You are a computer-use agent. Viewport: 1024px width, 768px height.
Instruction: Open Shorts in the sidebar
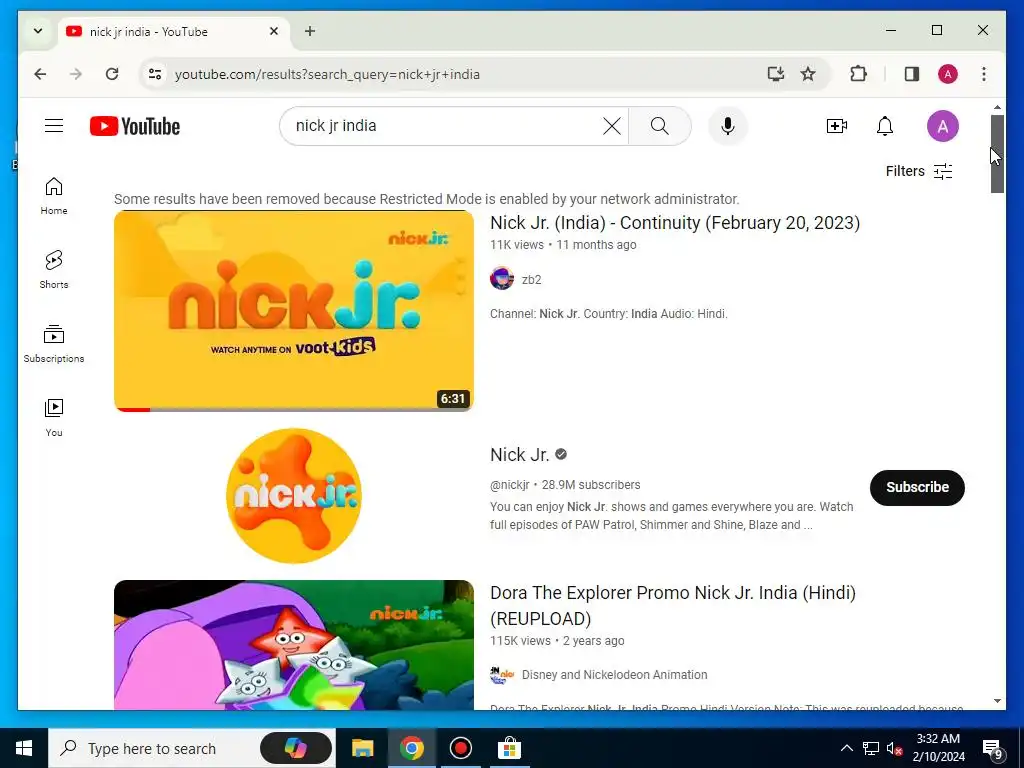(x=54, y=270)
